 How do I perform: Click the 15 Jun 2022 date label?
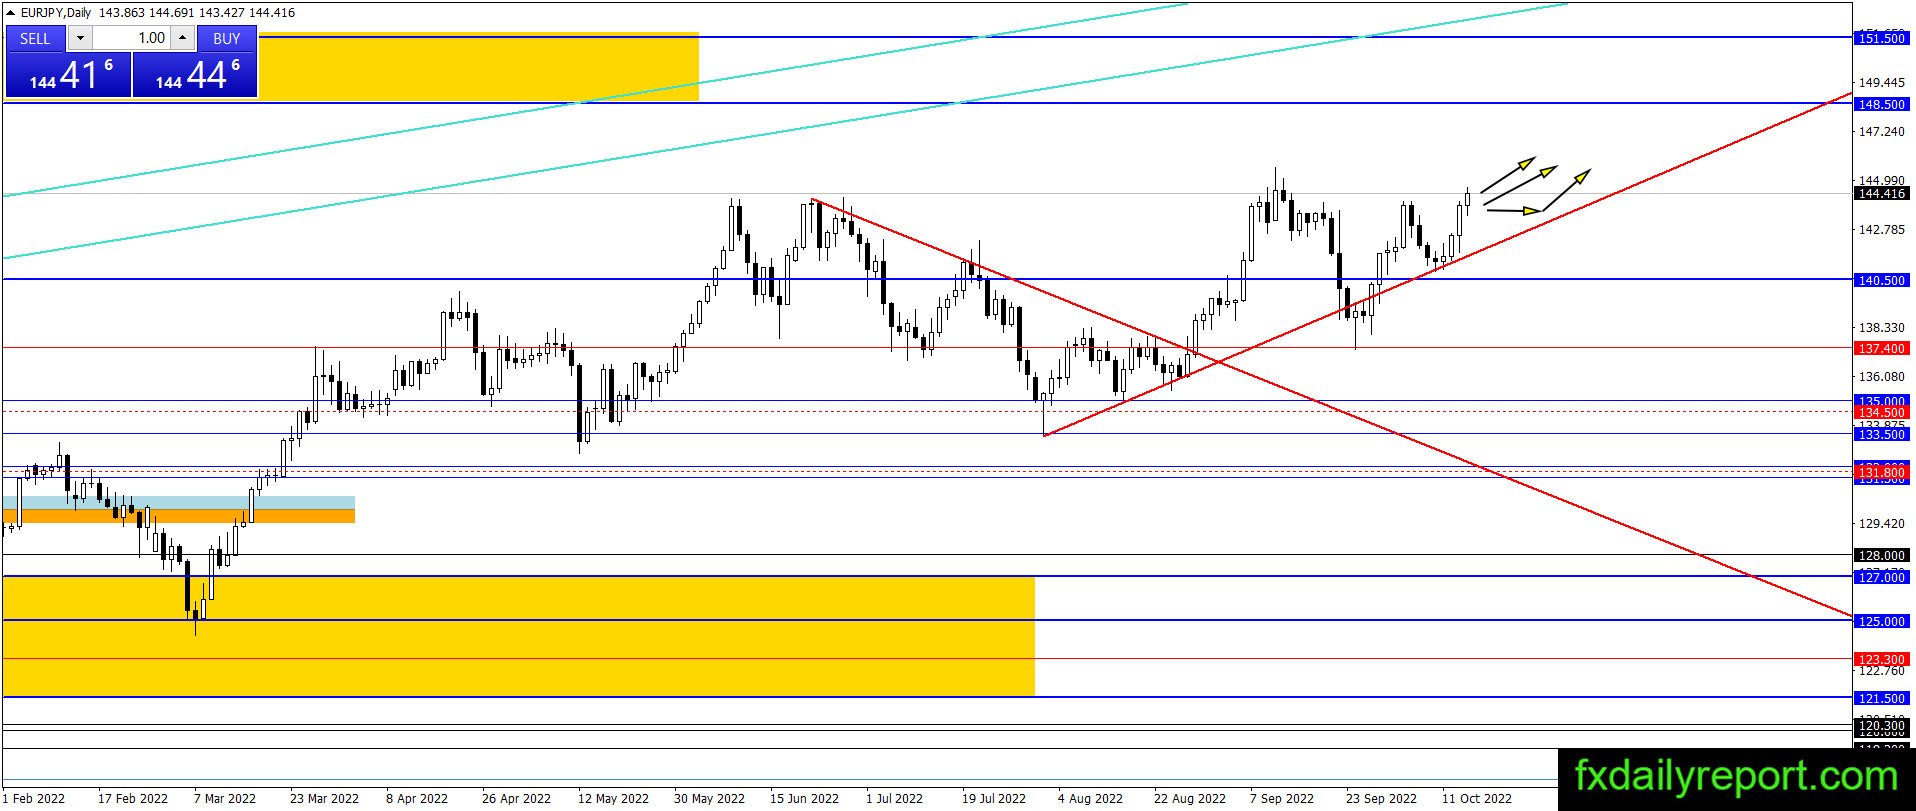click(x=804, y=798)
